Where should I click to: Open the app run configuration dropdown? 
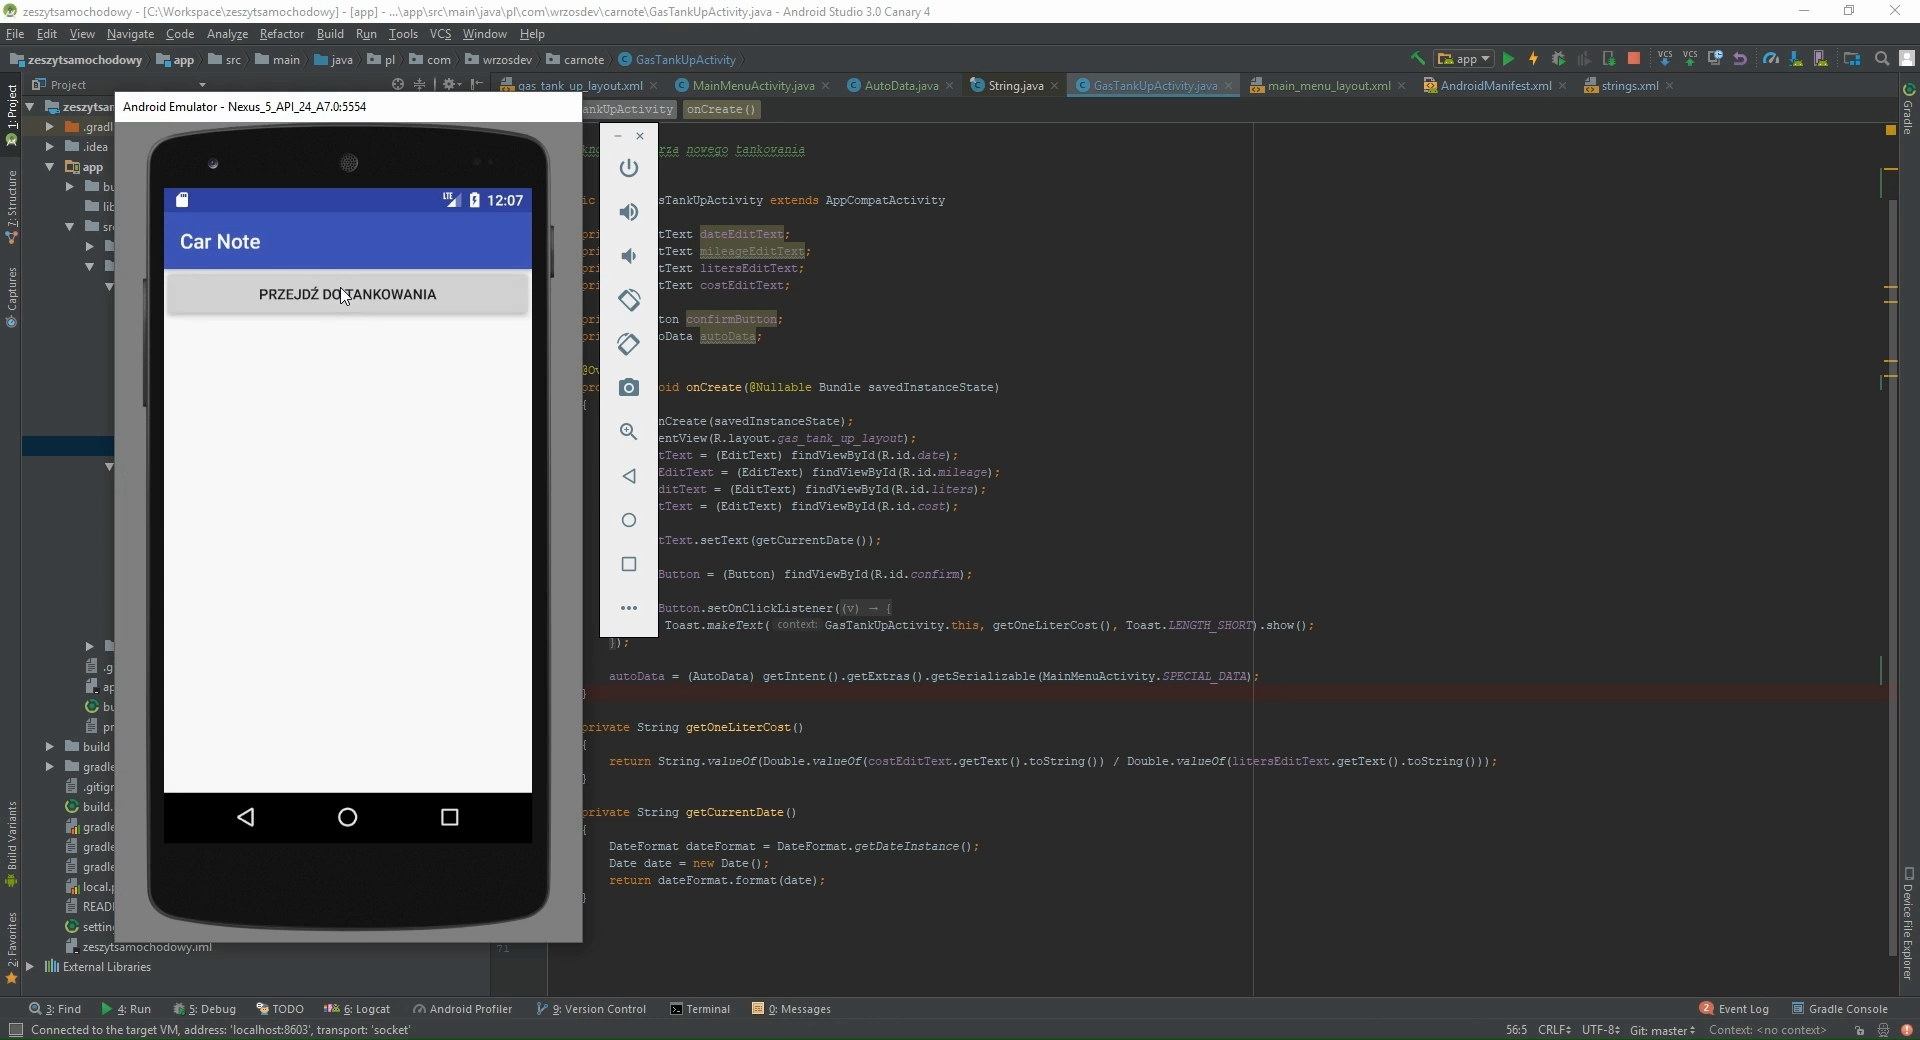point(1464,59)
